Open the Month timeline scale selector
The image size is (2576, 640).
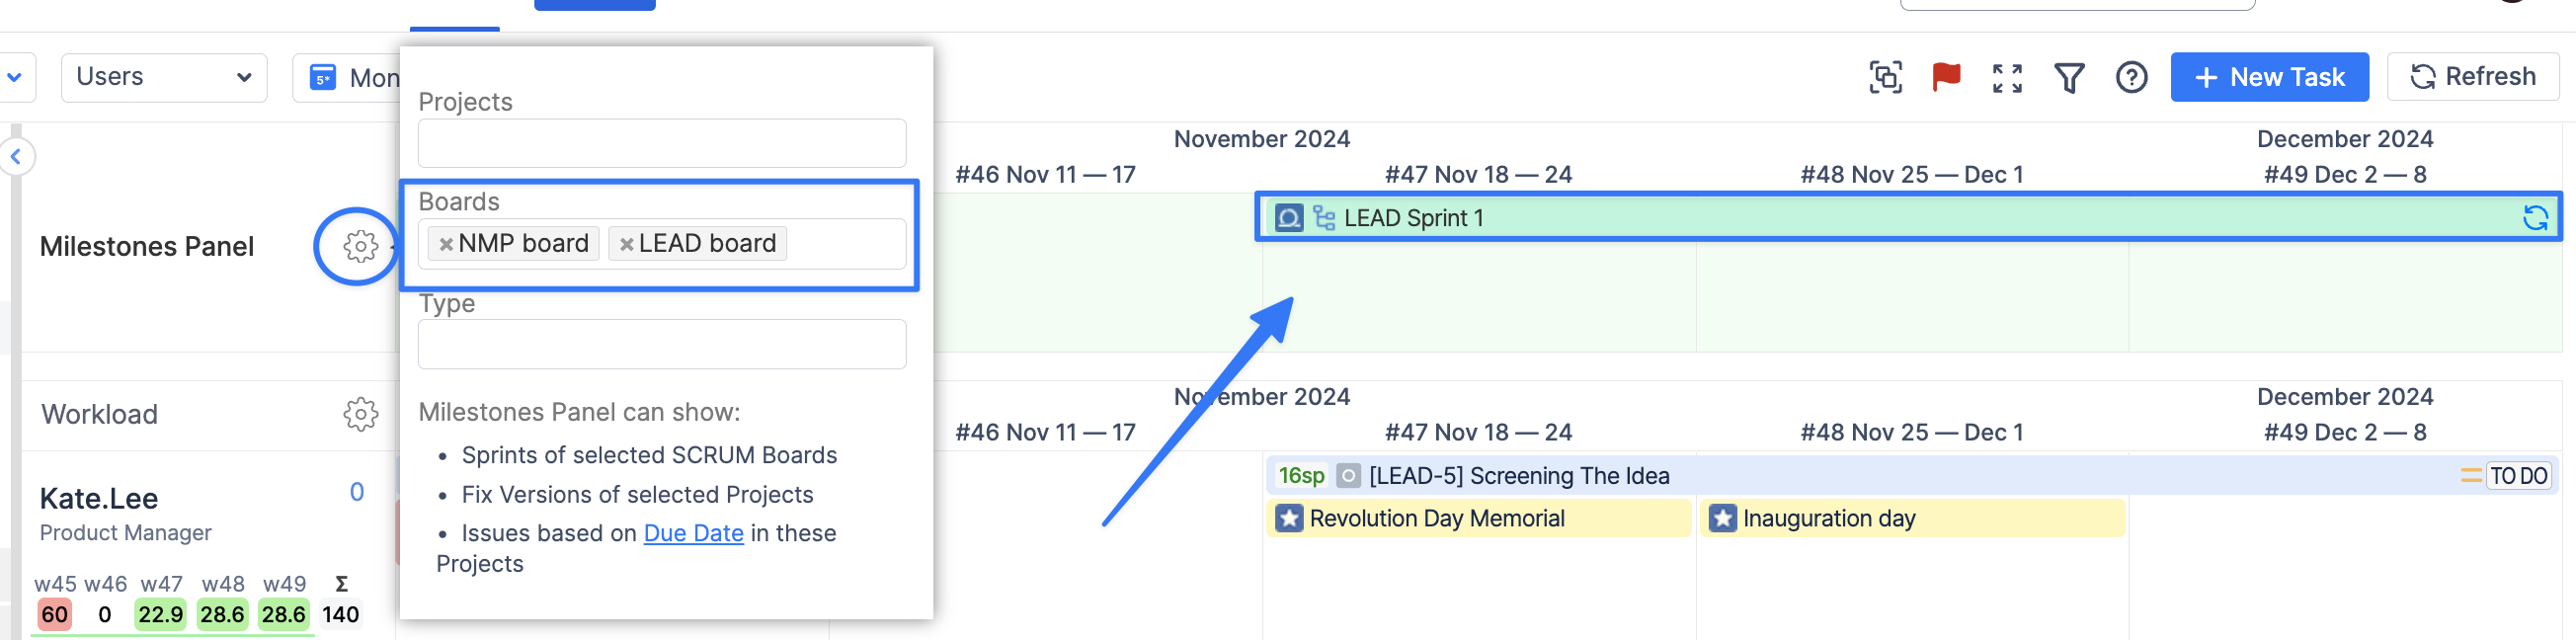tap(350, 77)
